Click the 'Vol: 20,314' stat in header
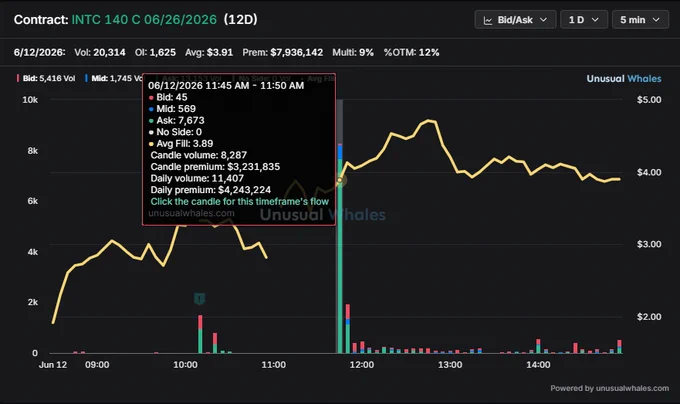680x404 pixels. click(x=100, y=52)
